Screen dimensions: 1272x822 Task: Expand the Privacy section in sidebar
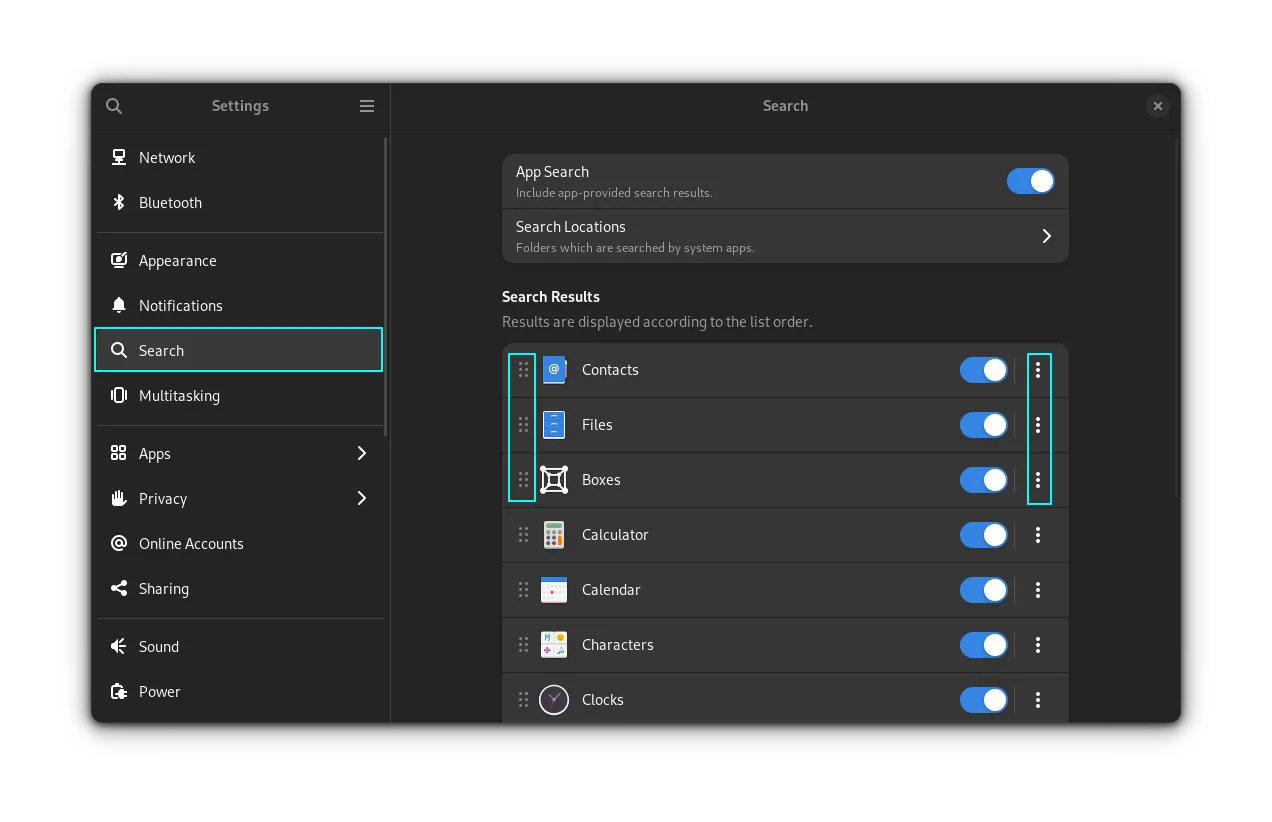coord(239,499)
